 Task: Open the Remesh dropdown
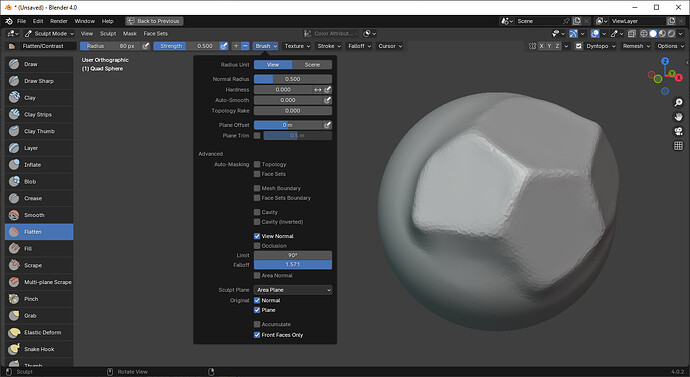pyautogui.click(x=636, y=46)
